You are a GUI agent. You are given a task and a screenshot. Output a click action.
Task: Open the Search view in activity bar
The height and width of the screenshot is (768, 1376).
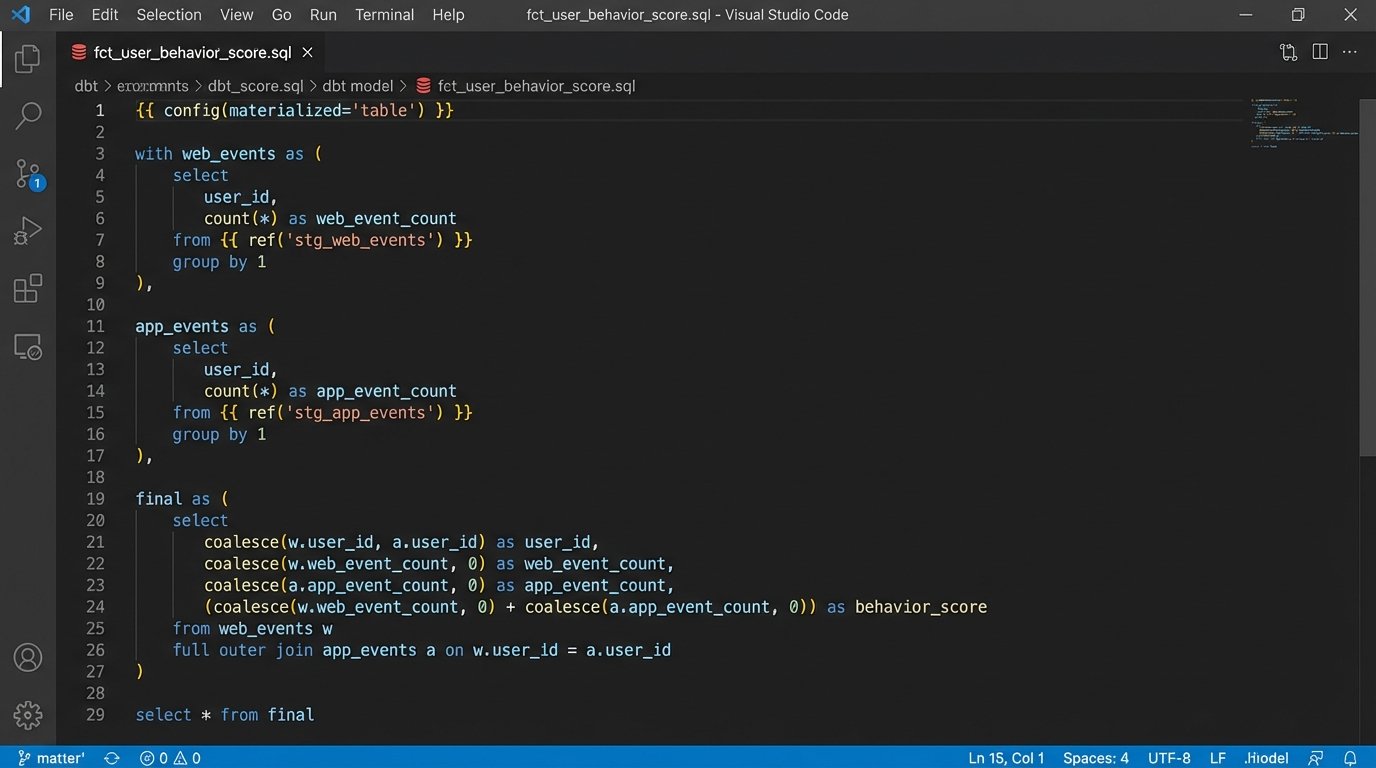point(28,116)
